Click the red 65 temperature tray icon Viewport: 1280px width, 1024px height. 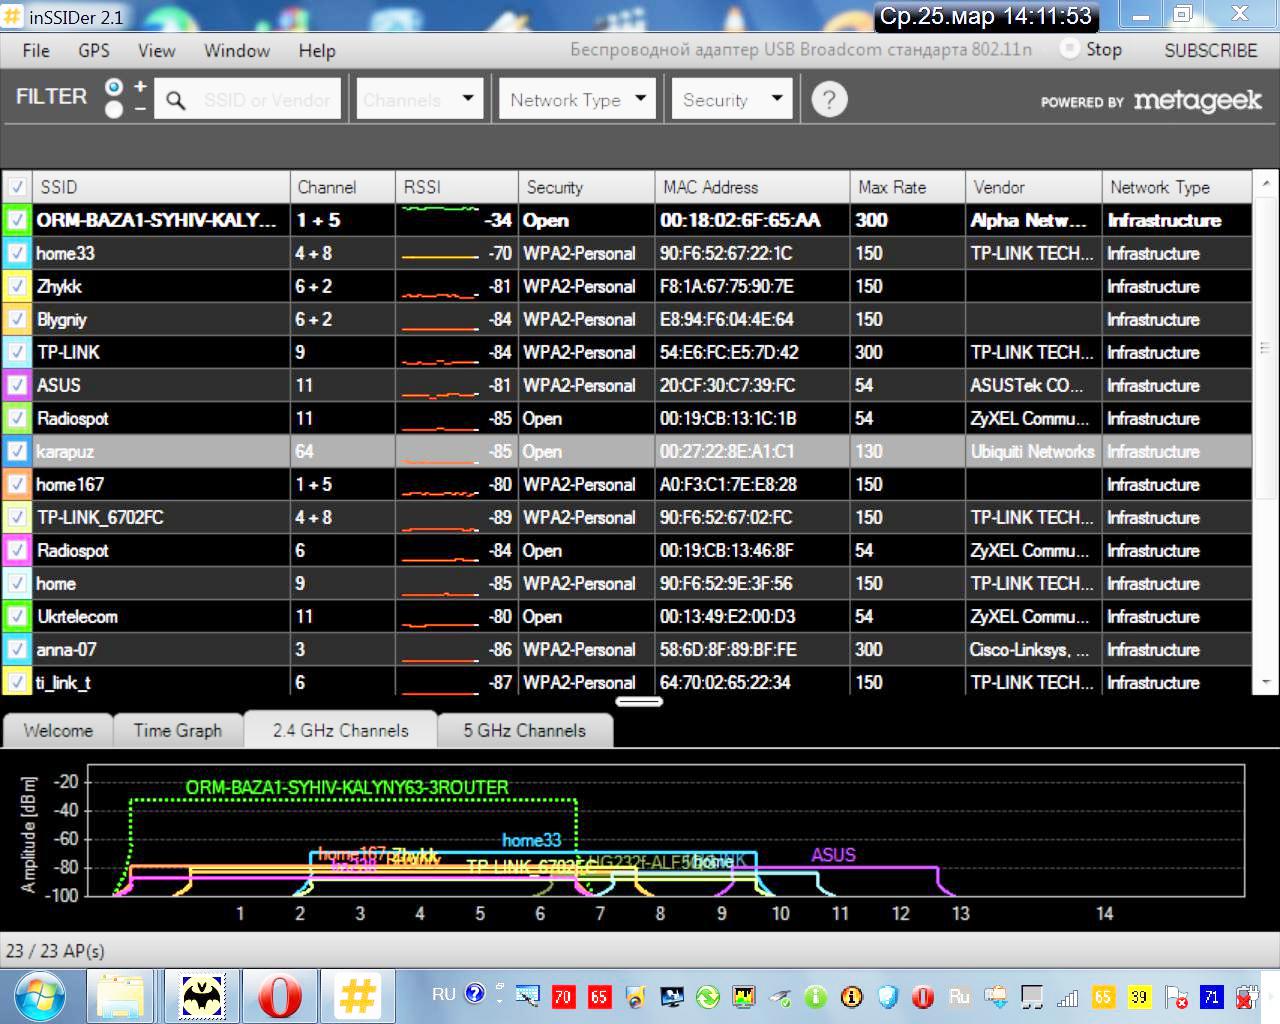[599, 996]
